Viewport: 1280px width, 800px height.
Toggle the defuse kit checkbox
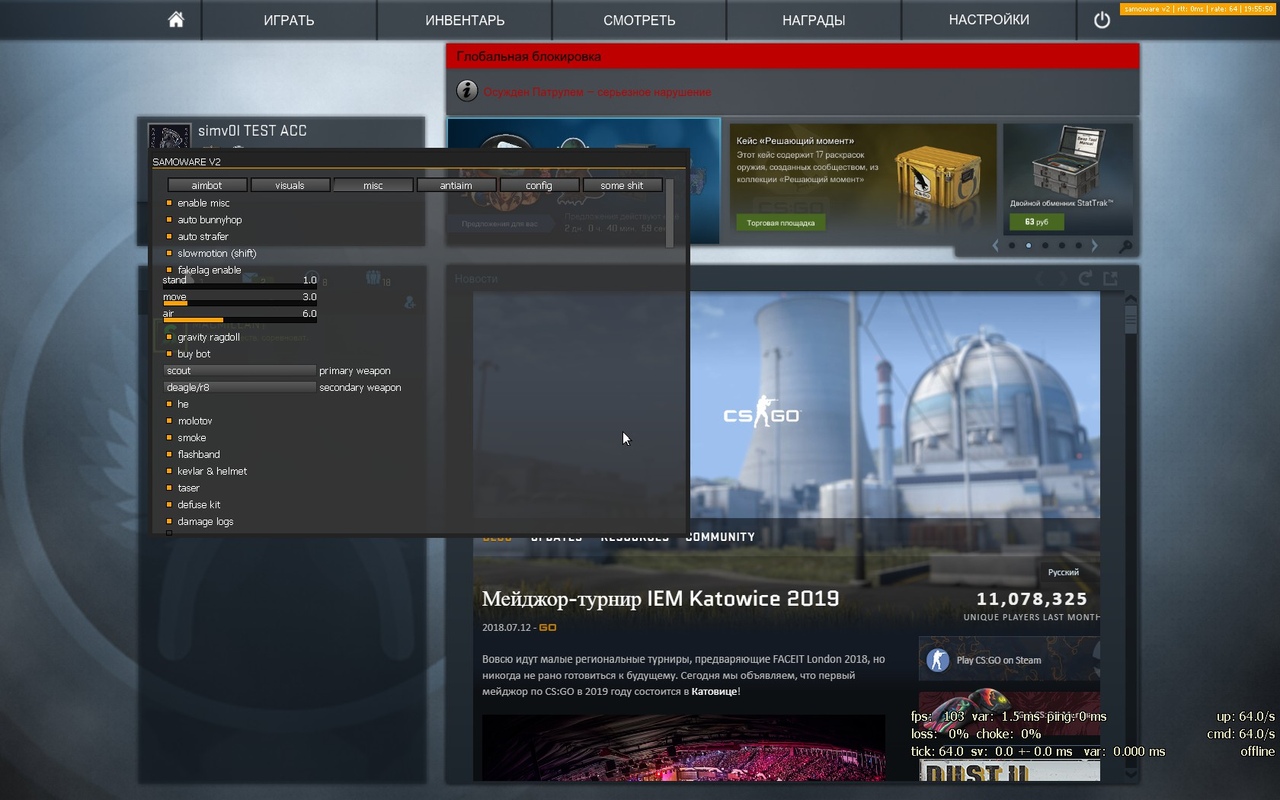click(170, 505)
